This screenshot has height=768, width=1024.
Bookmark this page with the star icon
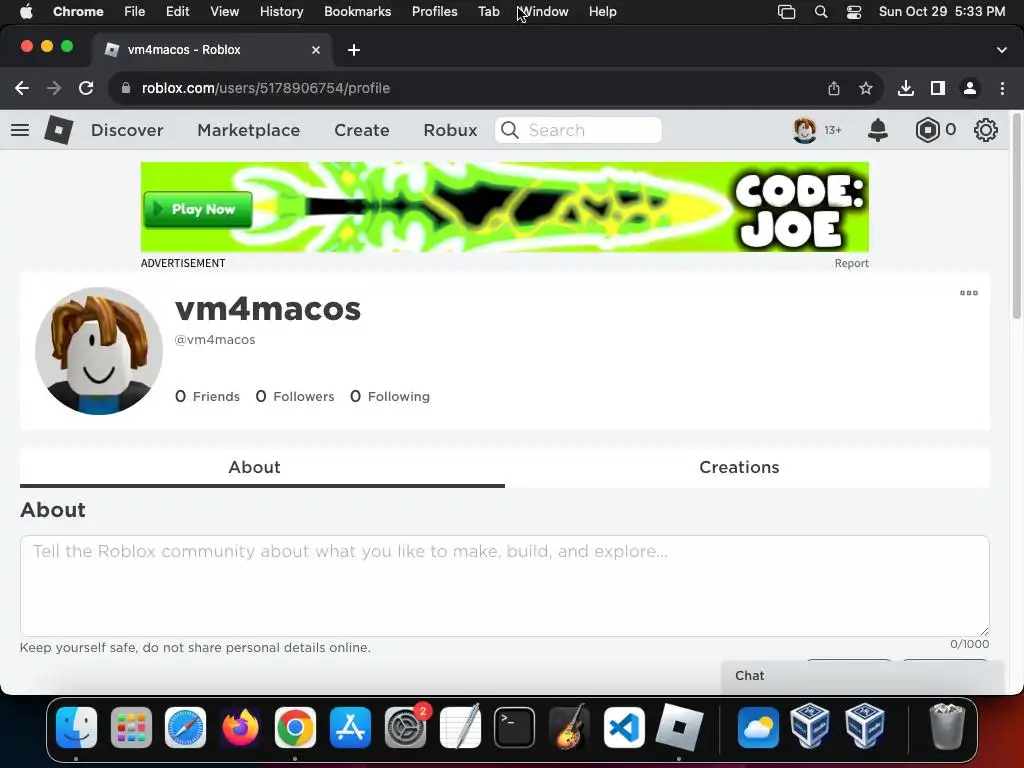[x=866, y=88]
